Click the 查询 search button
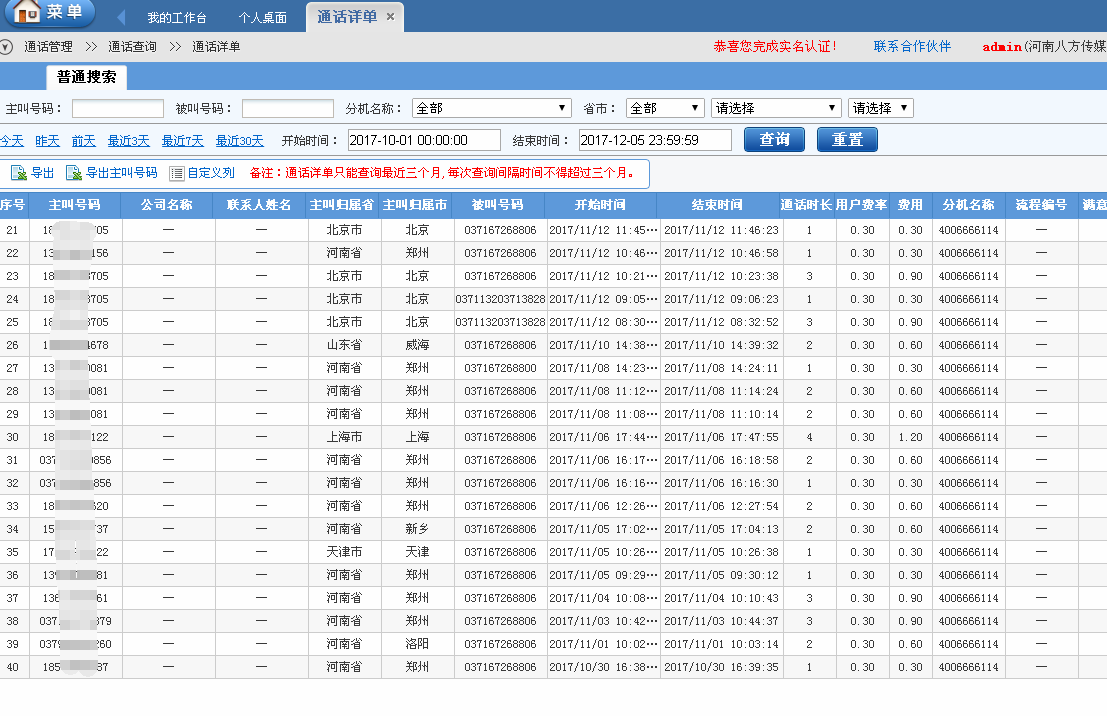This screenshot has width=1107, height=716. (776, 140)
